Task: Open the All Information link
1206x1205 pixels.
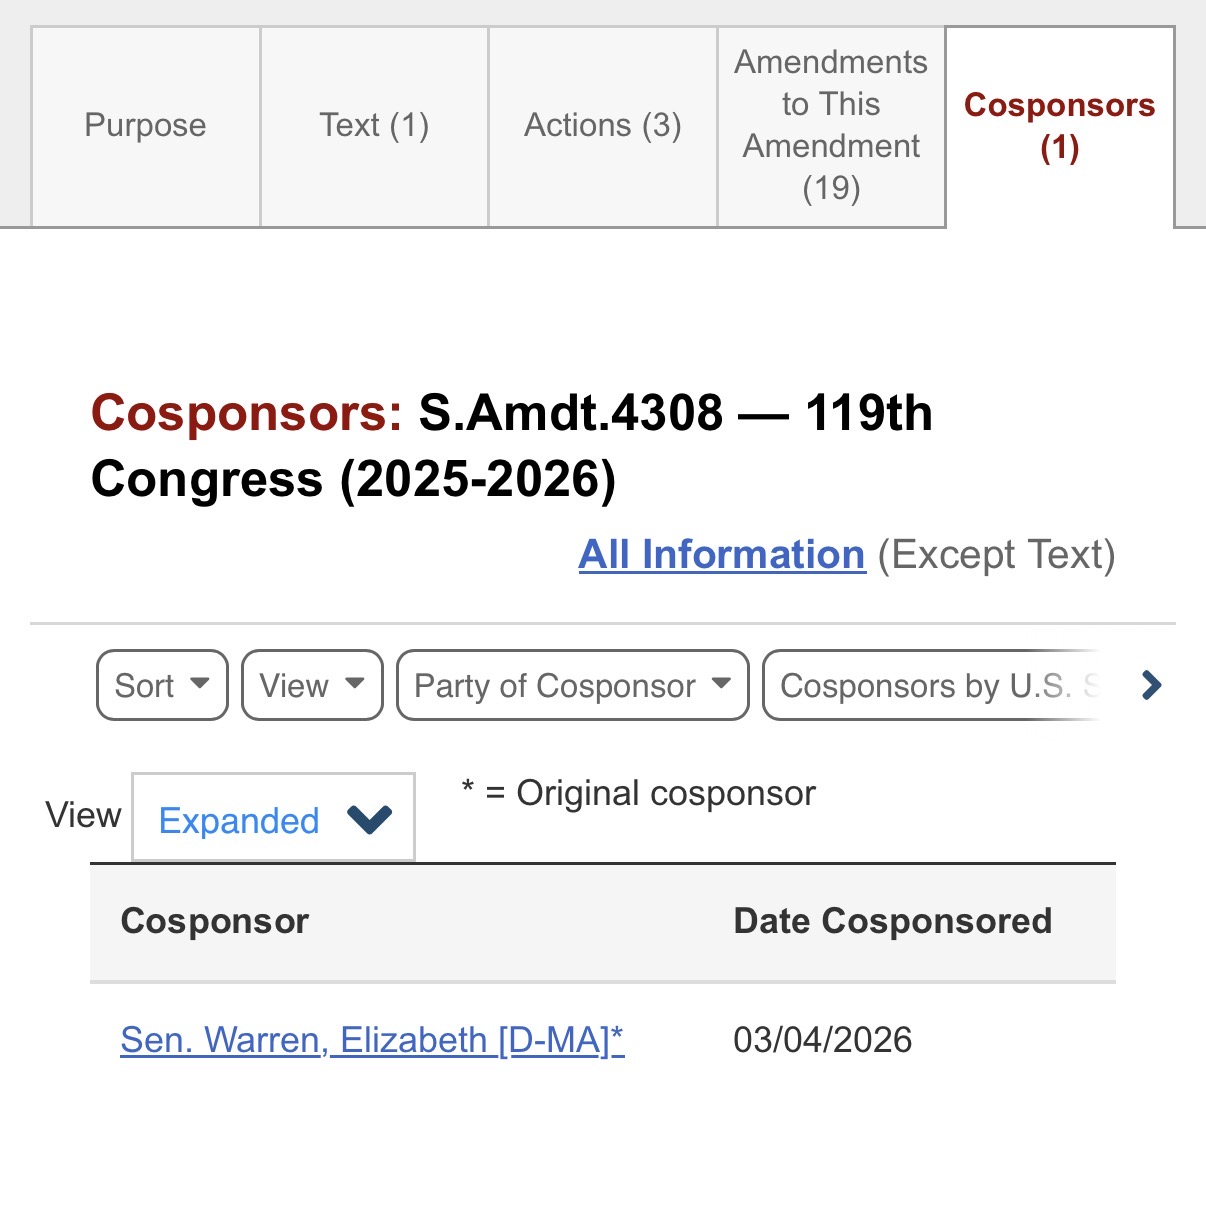Action: [721, 555]
